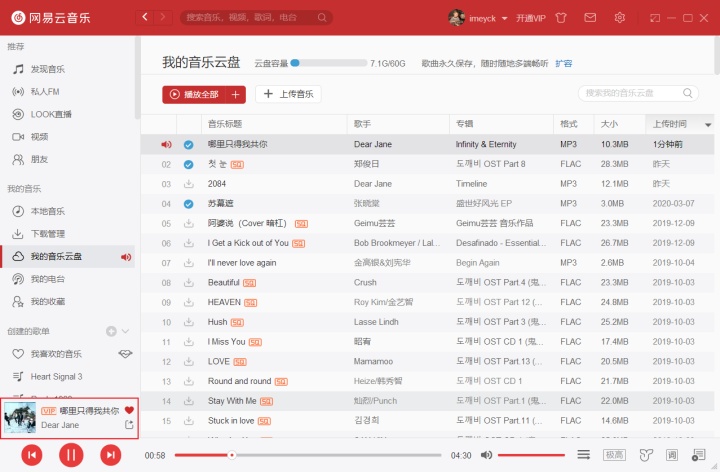Image resolution: width=720 pixels, height=472 pixels.
Task: Open the 我喜欢的音乐 playlist
Action: [x=56, y=354]
